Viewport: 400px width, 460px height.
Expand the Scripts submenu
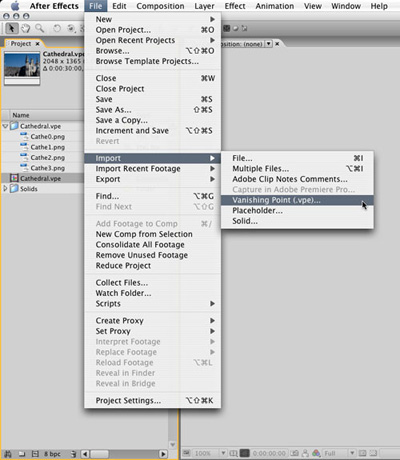pos(153,304)
